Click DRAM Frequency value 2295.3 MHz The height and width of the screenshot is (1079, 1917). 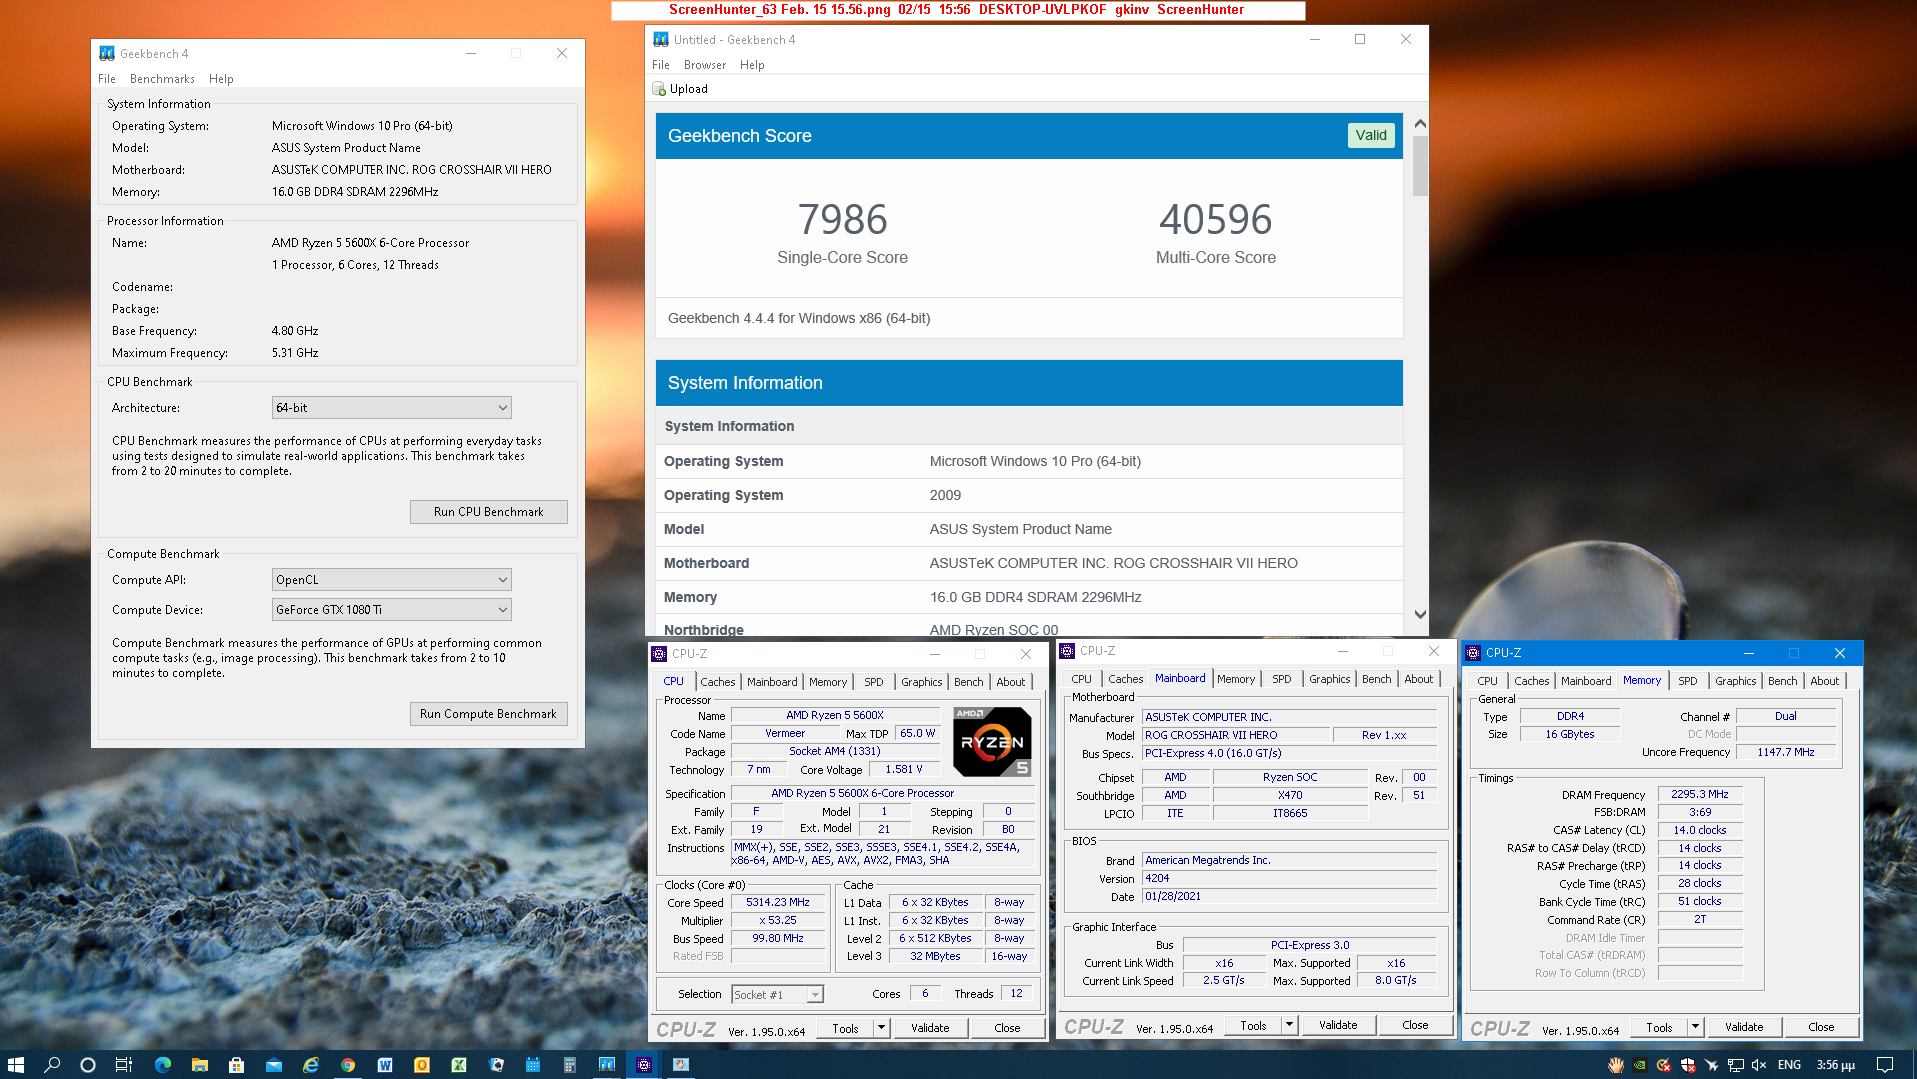click(1700, 795)
